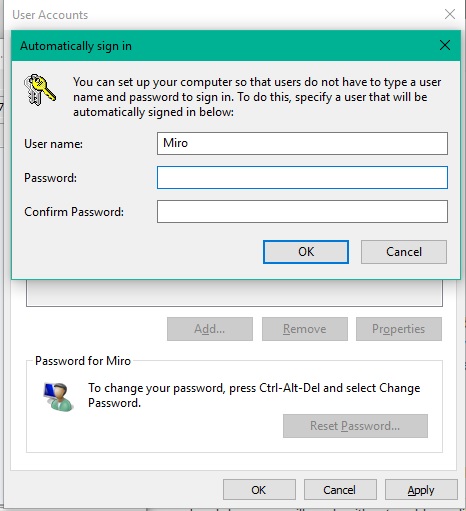Click the Confirm Password label text
Viewport: 466px width, 511px height.
click(74, 212)
